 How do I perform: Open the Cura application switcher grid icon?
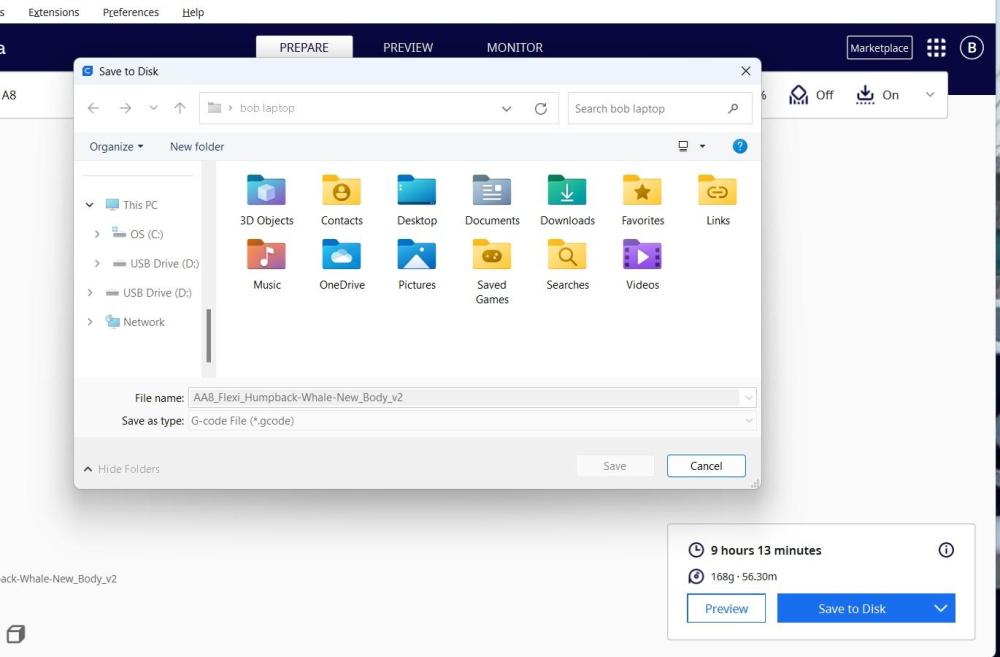[936, 48]
